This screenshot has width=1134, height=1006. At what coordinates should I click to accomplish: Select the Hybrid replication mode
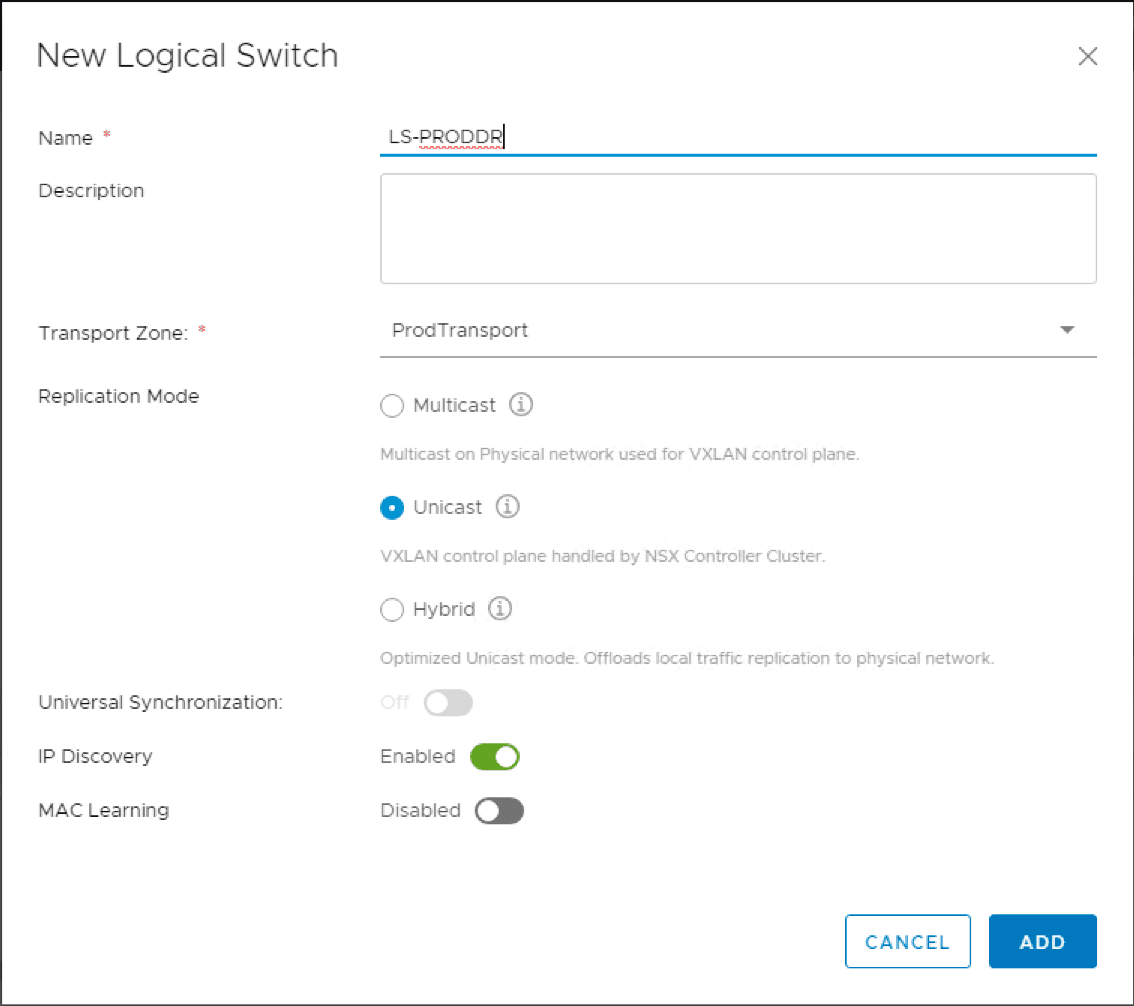pyautogui.click(x=392, y=609)
